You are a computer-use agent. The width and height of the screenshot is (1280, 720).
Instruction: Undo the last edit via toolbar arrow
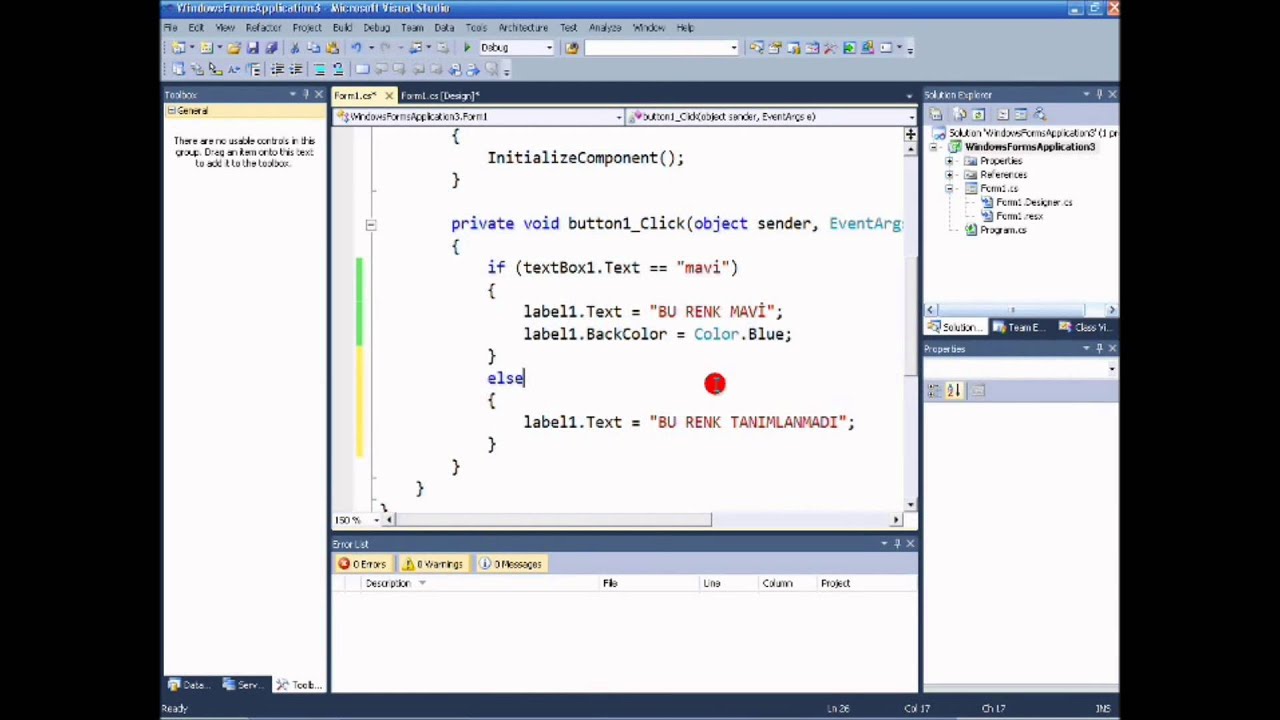point(356,48)
